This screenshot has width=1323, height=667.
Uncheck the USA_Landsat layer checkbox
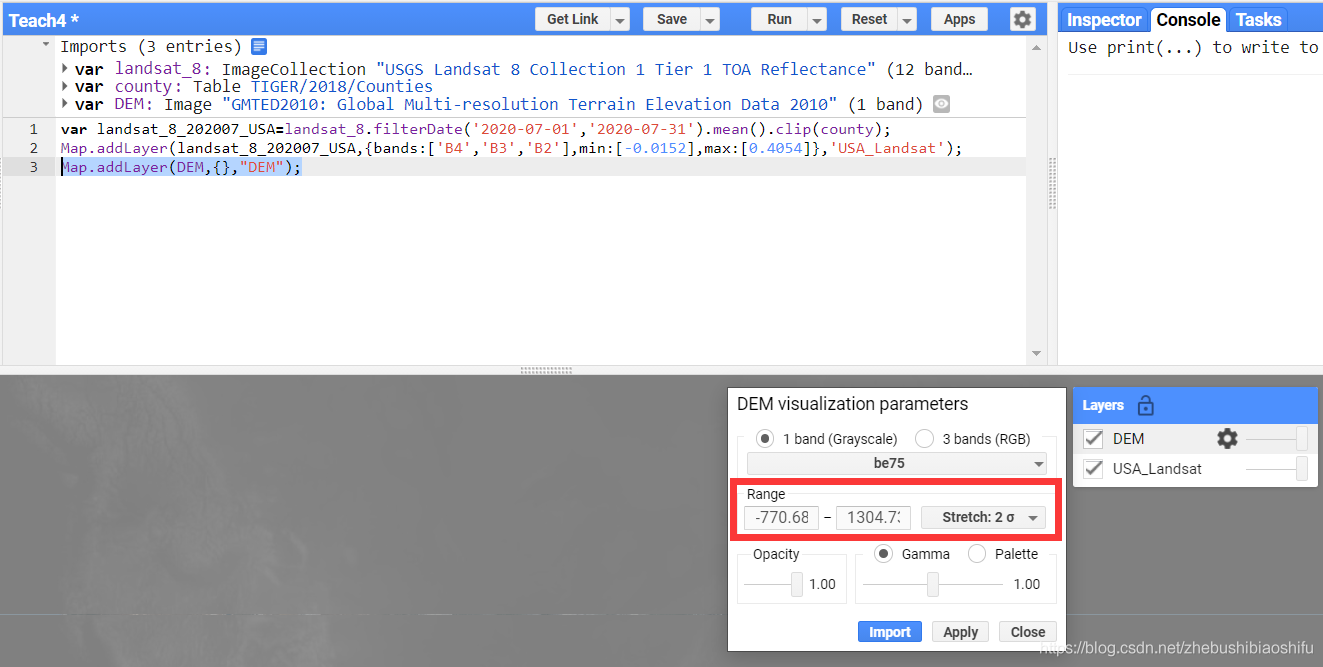pos(1094,468)
